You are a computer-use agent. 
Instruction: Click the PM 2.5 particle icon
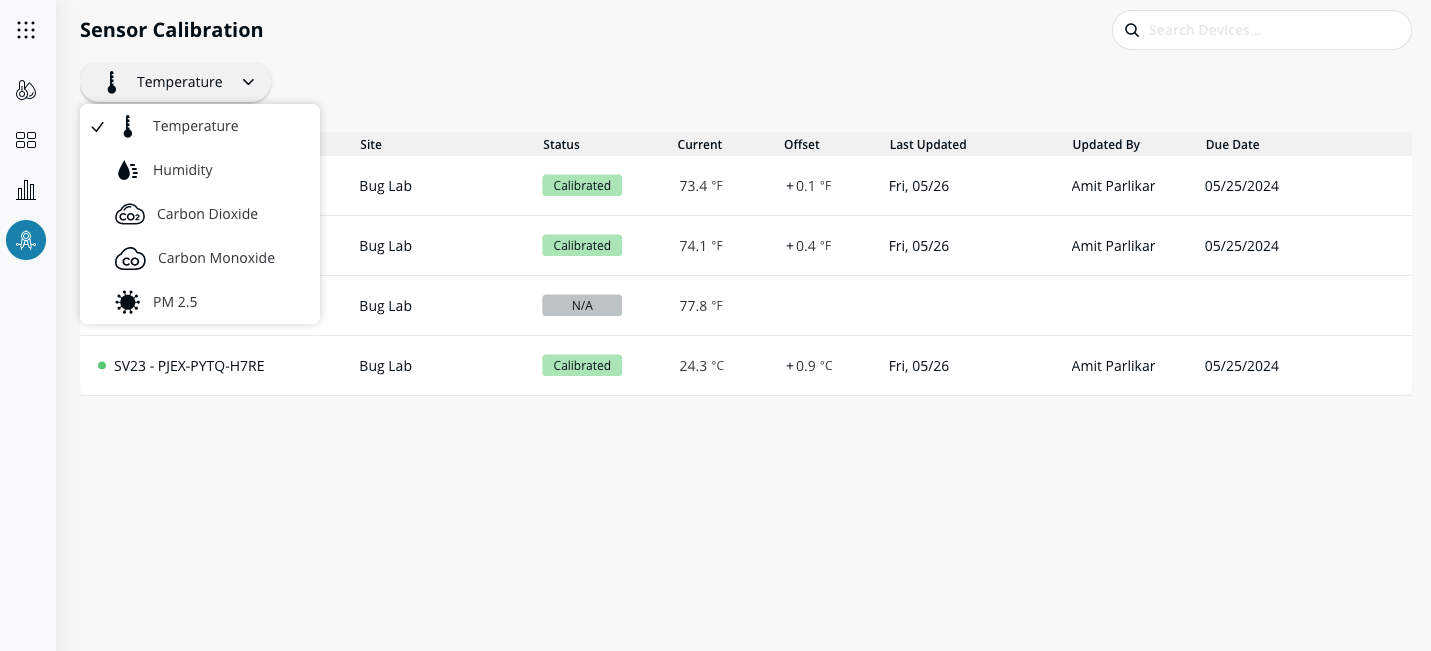tap(127, 302)
